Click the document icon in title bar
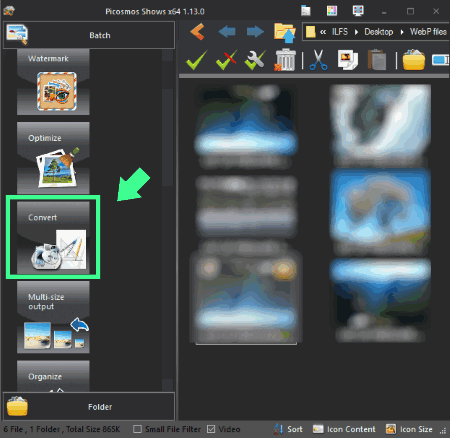 click(306, 11)
